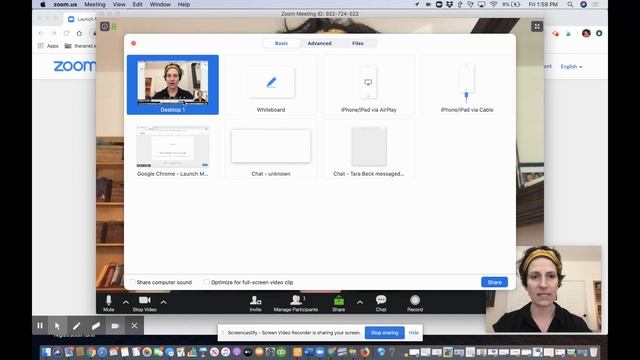Choose the Whiteboard share option
The image size is (640, 360).
coord(271,84)
